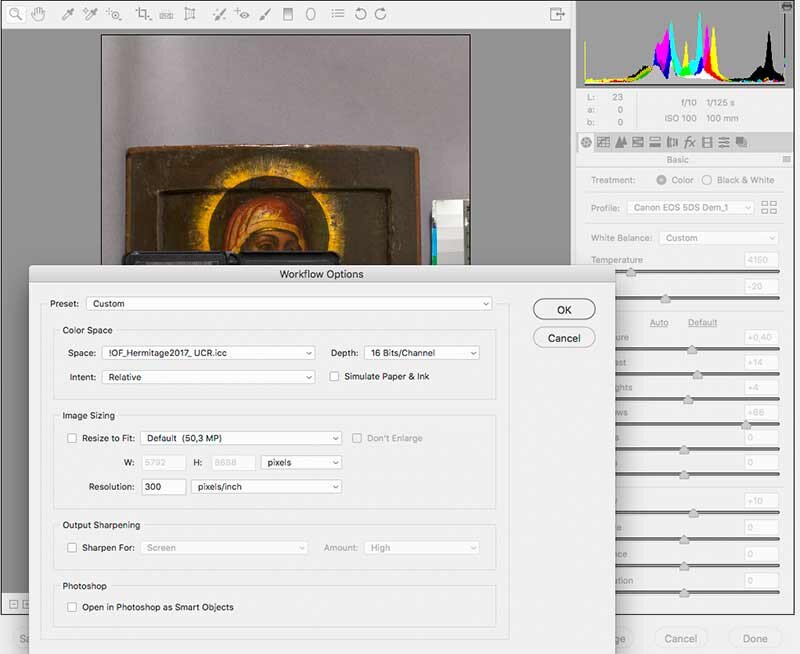Open the Intent Relative dropdown
The height and width of the screenshot is (654, 800).
point(207,377)
